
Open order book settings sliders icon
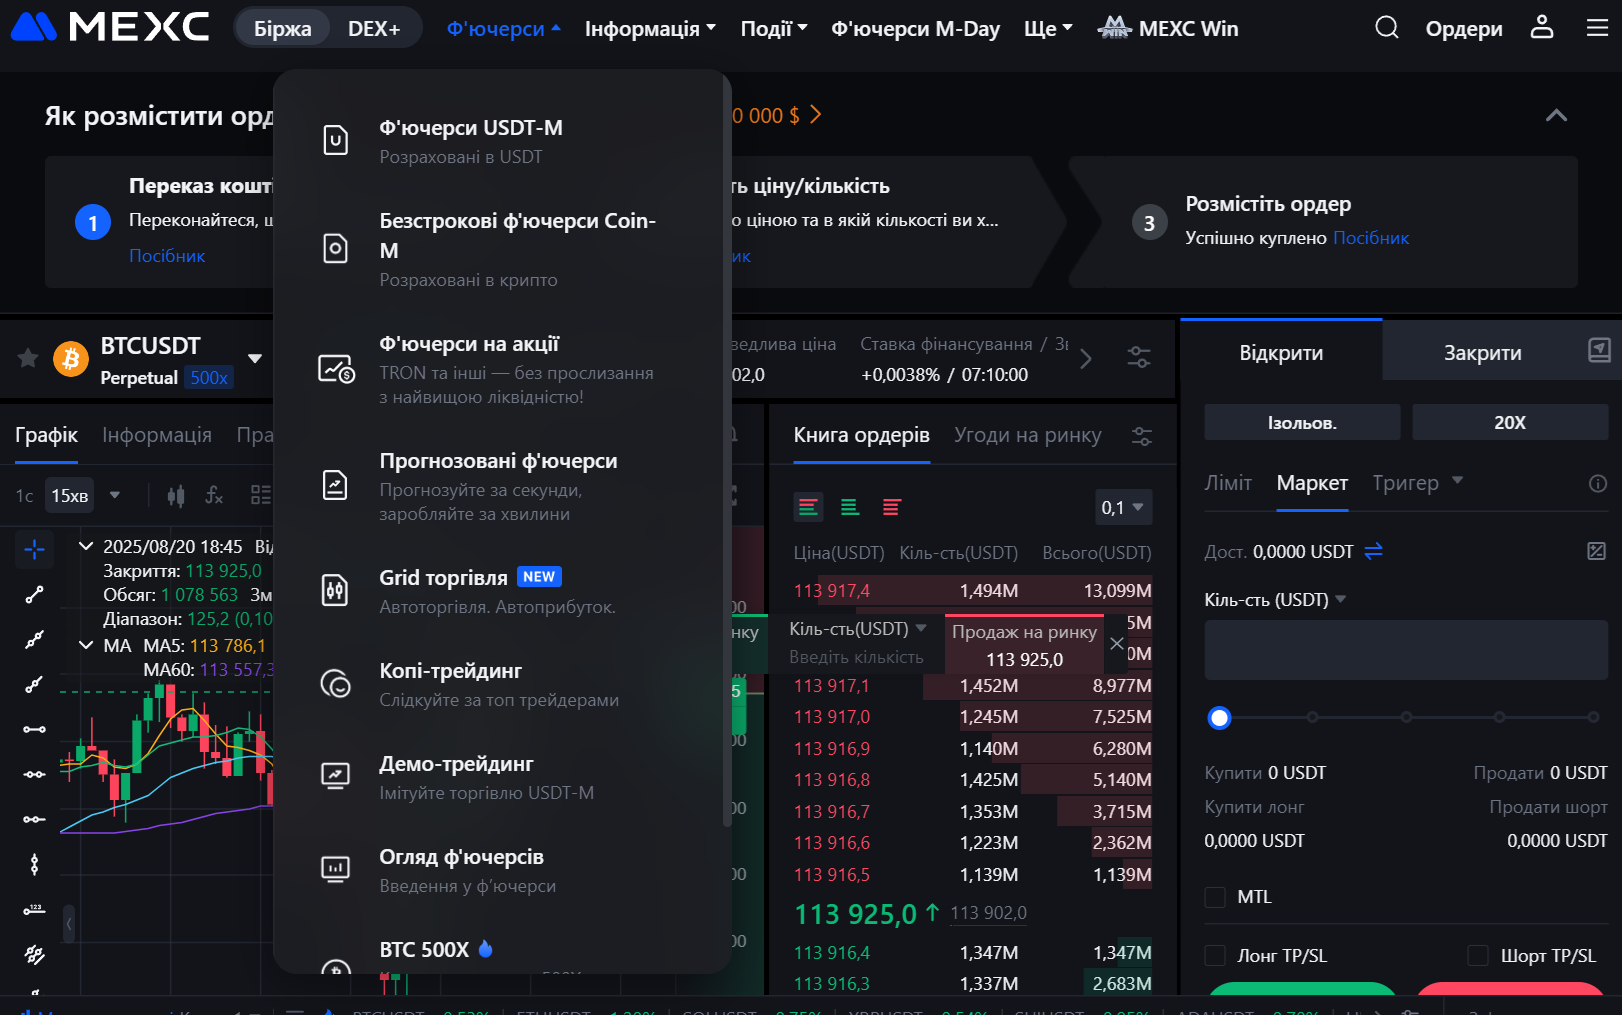click(x=1141, y=436)
